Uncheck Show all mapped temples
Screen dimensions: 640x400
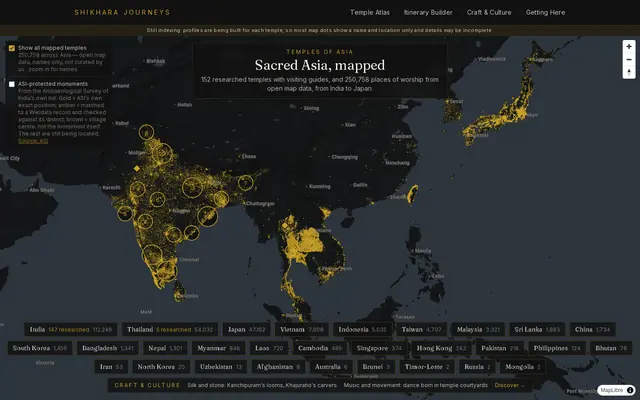tap(12, 48)
